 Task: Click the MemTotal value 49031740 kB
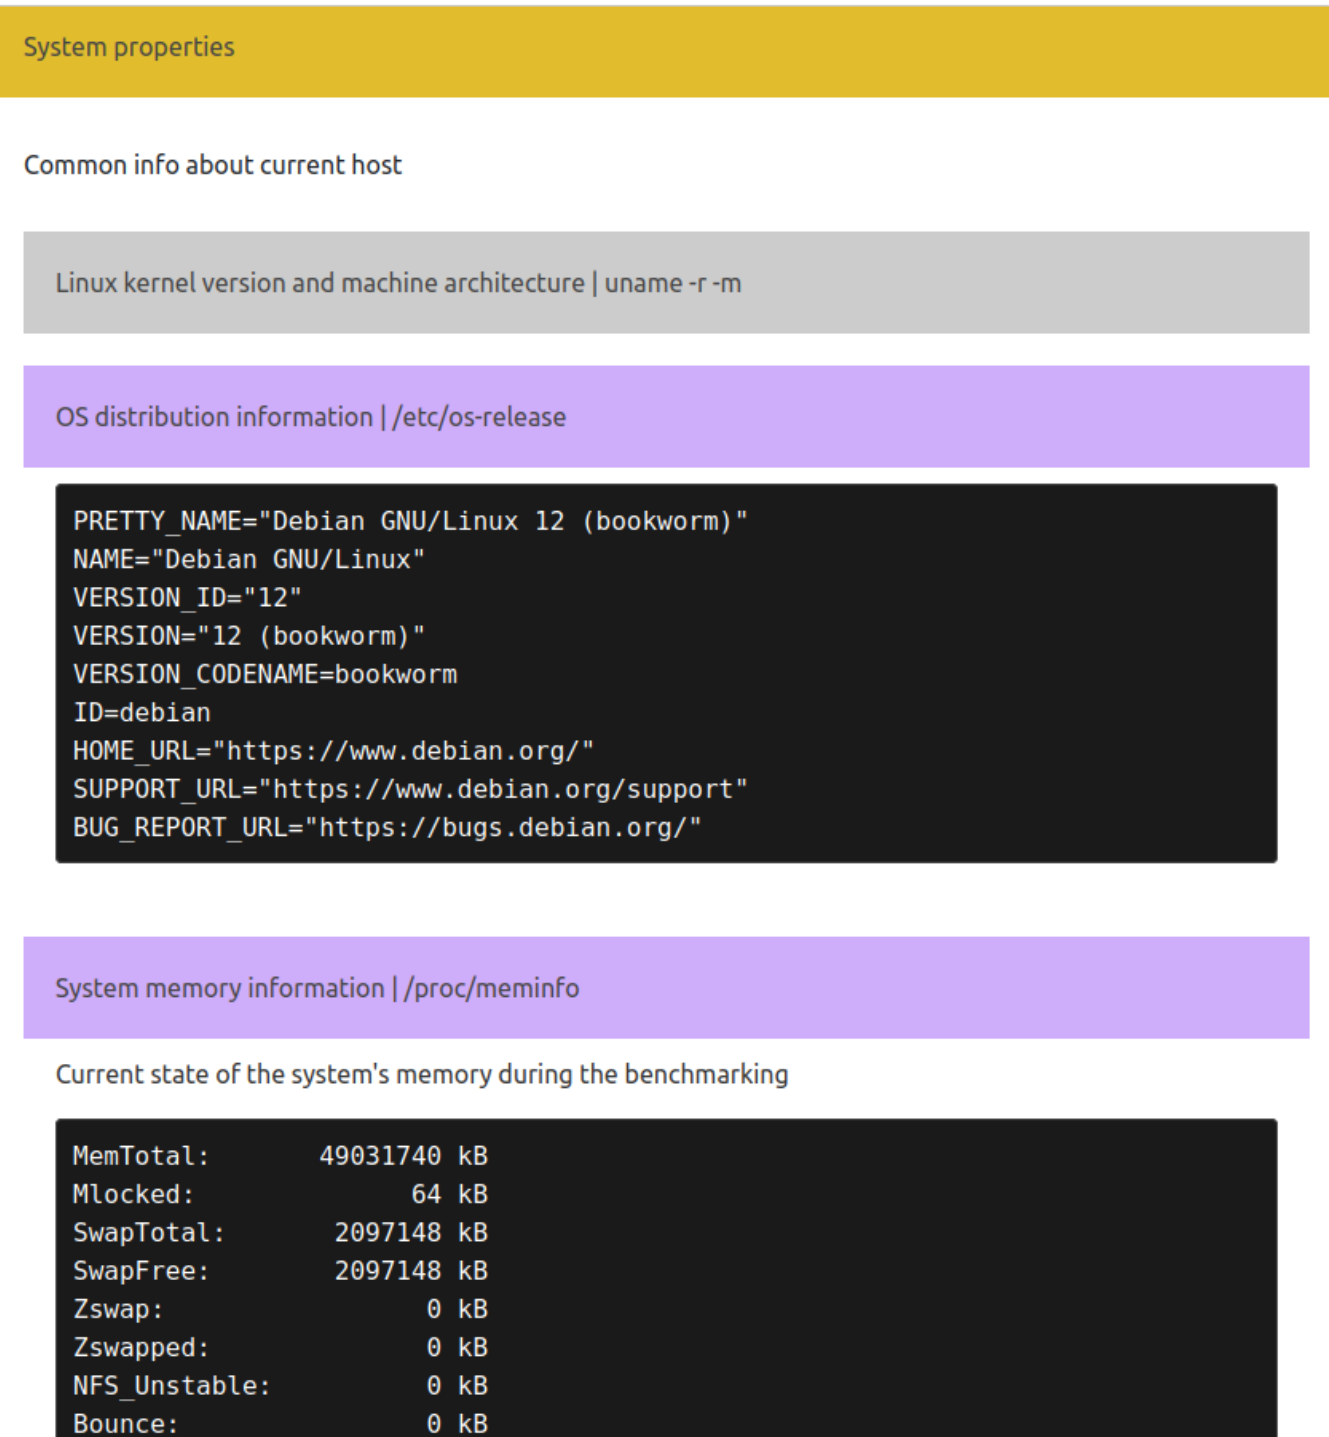coord(403,1156)
